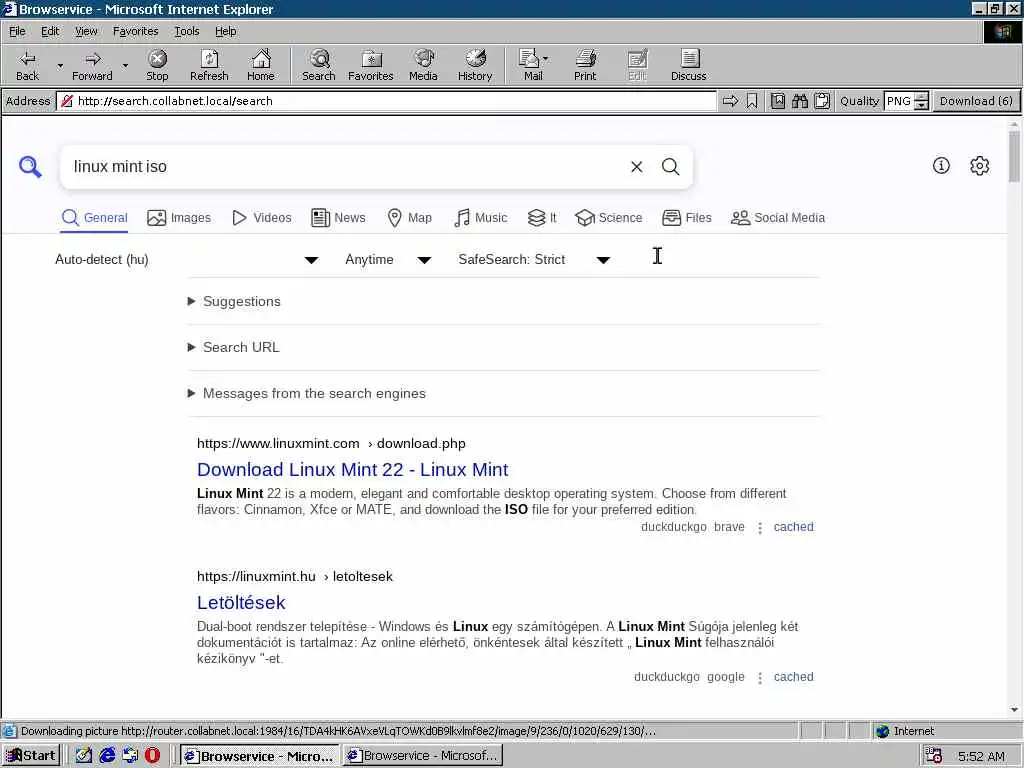This screenshot has height=768, width=1024.
Task: Switch to the News search tab
Action: pos(338,217)
